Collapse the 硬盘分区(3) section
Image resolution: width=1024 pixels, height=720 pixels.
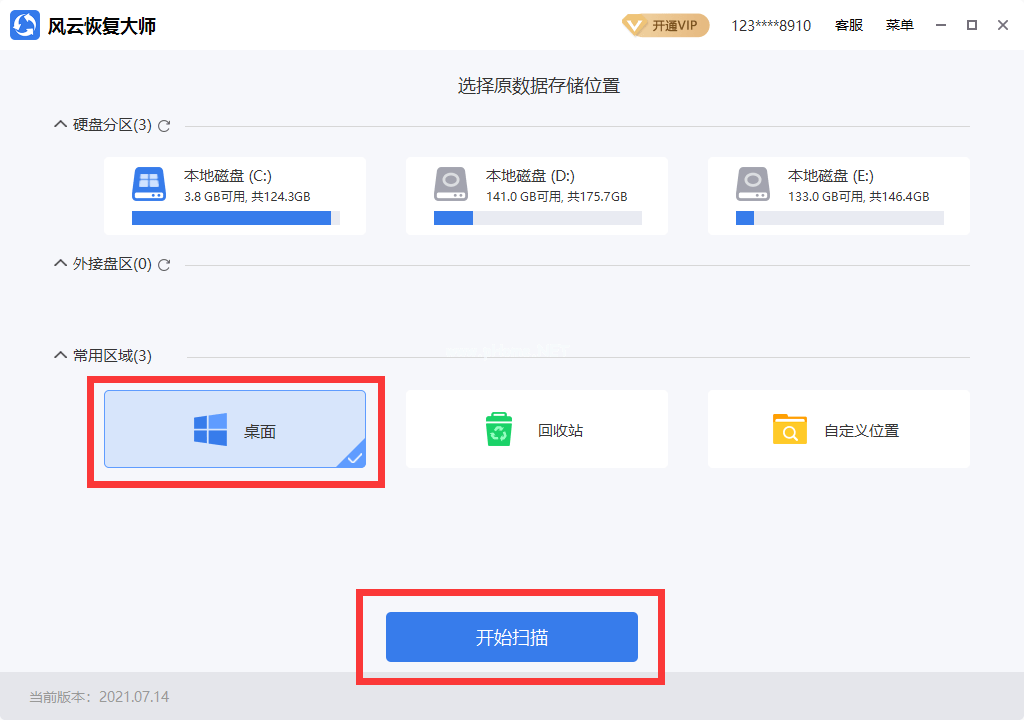(x=60, y=124)
